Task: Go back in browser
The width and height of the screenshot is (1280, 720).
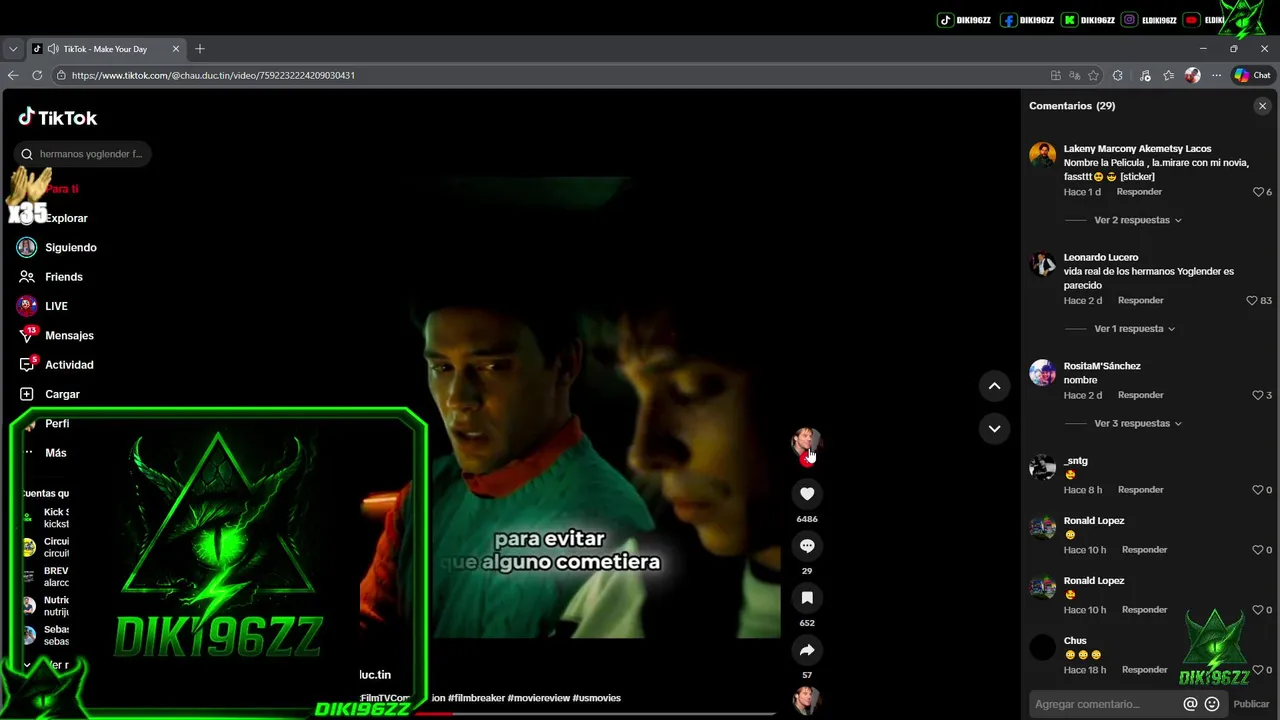Action: [x=13, y=75]
